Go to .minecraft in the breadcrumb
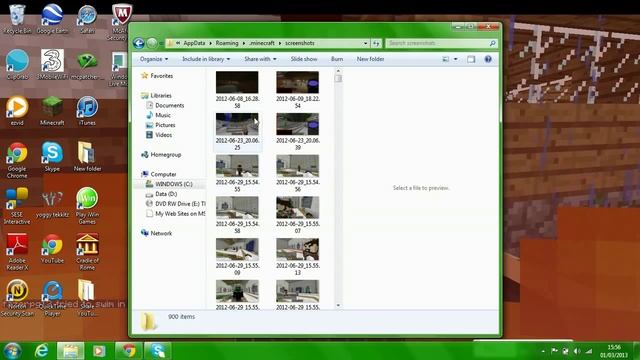640x360 pixels. coord(262,43)
